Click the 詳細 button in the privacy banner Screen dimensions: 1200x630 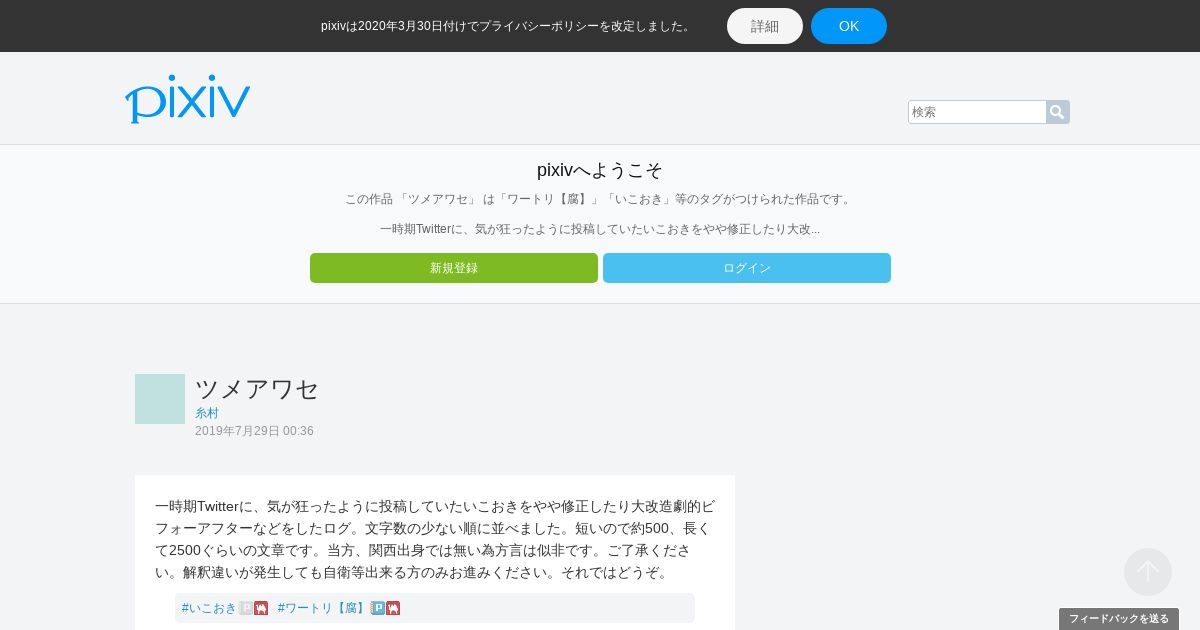coord(765,26)
